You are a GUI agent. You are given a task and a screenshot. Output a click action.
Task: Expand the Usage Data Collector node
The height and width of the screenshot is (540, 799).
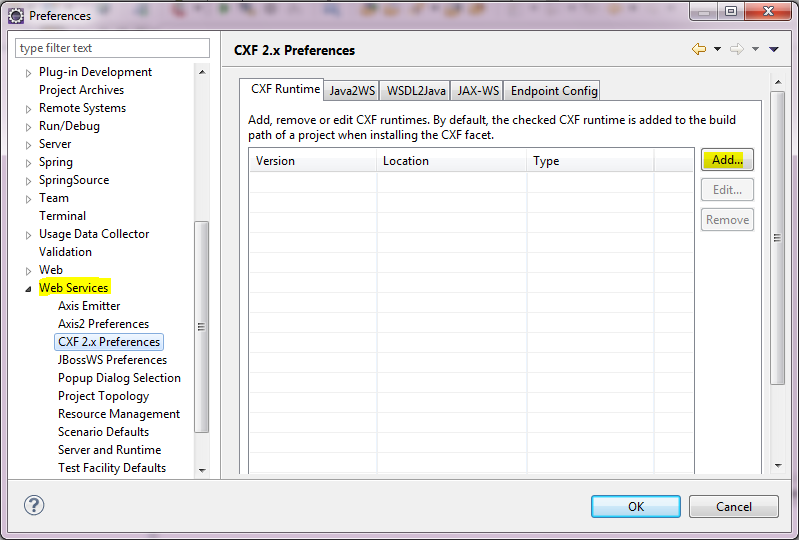click(x=29, y=235)
